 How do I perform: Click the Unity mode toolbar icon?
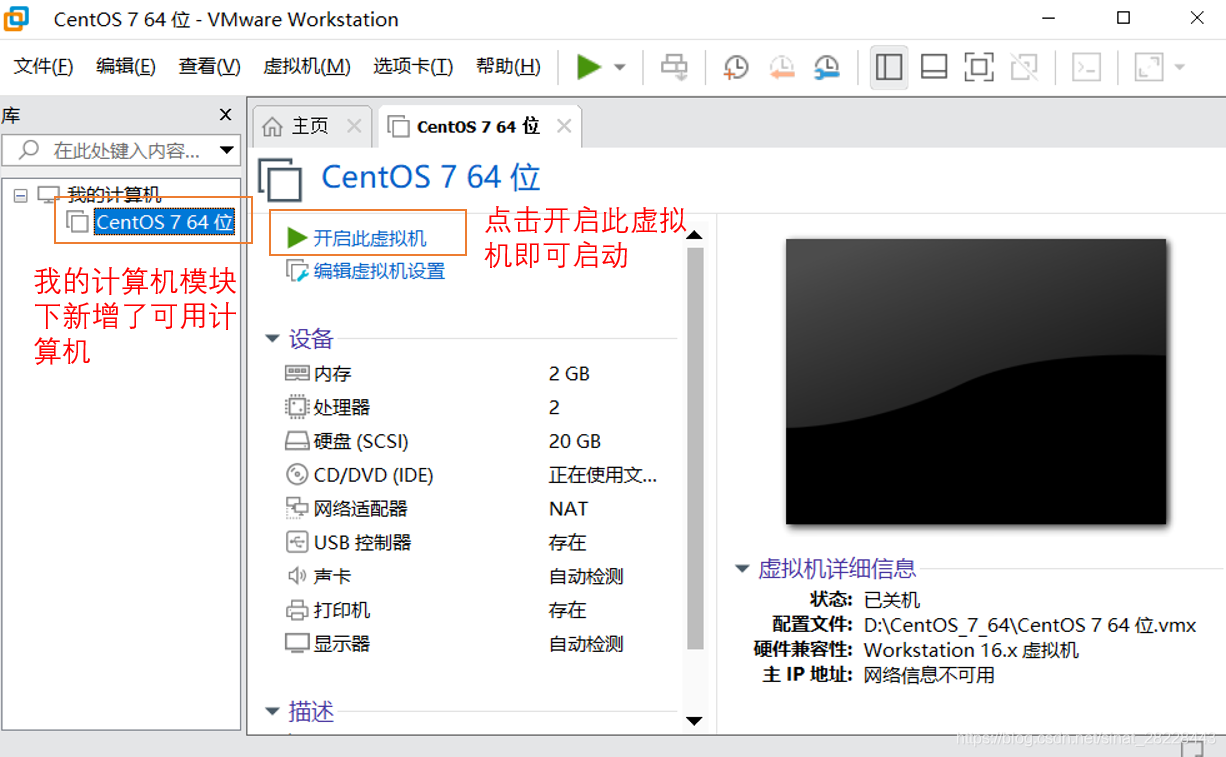click(1024, 67)
